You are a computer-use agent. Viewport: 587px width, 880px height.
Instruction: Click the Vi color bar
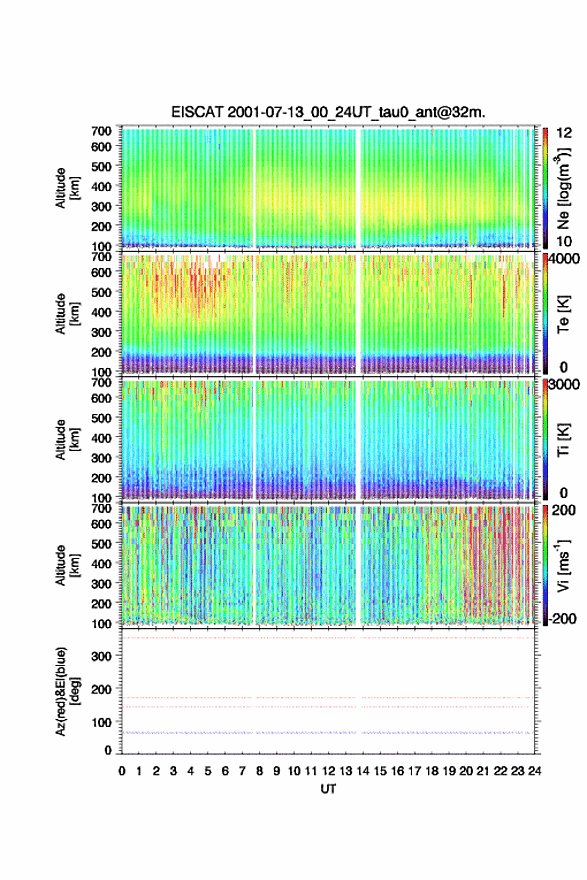point(545,566)
